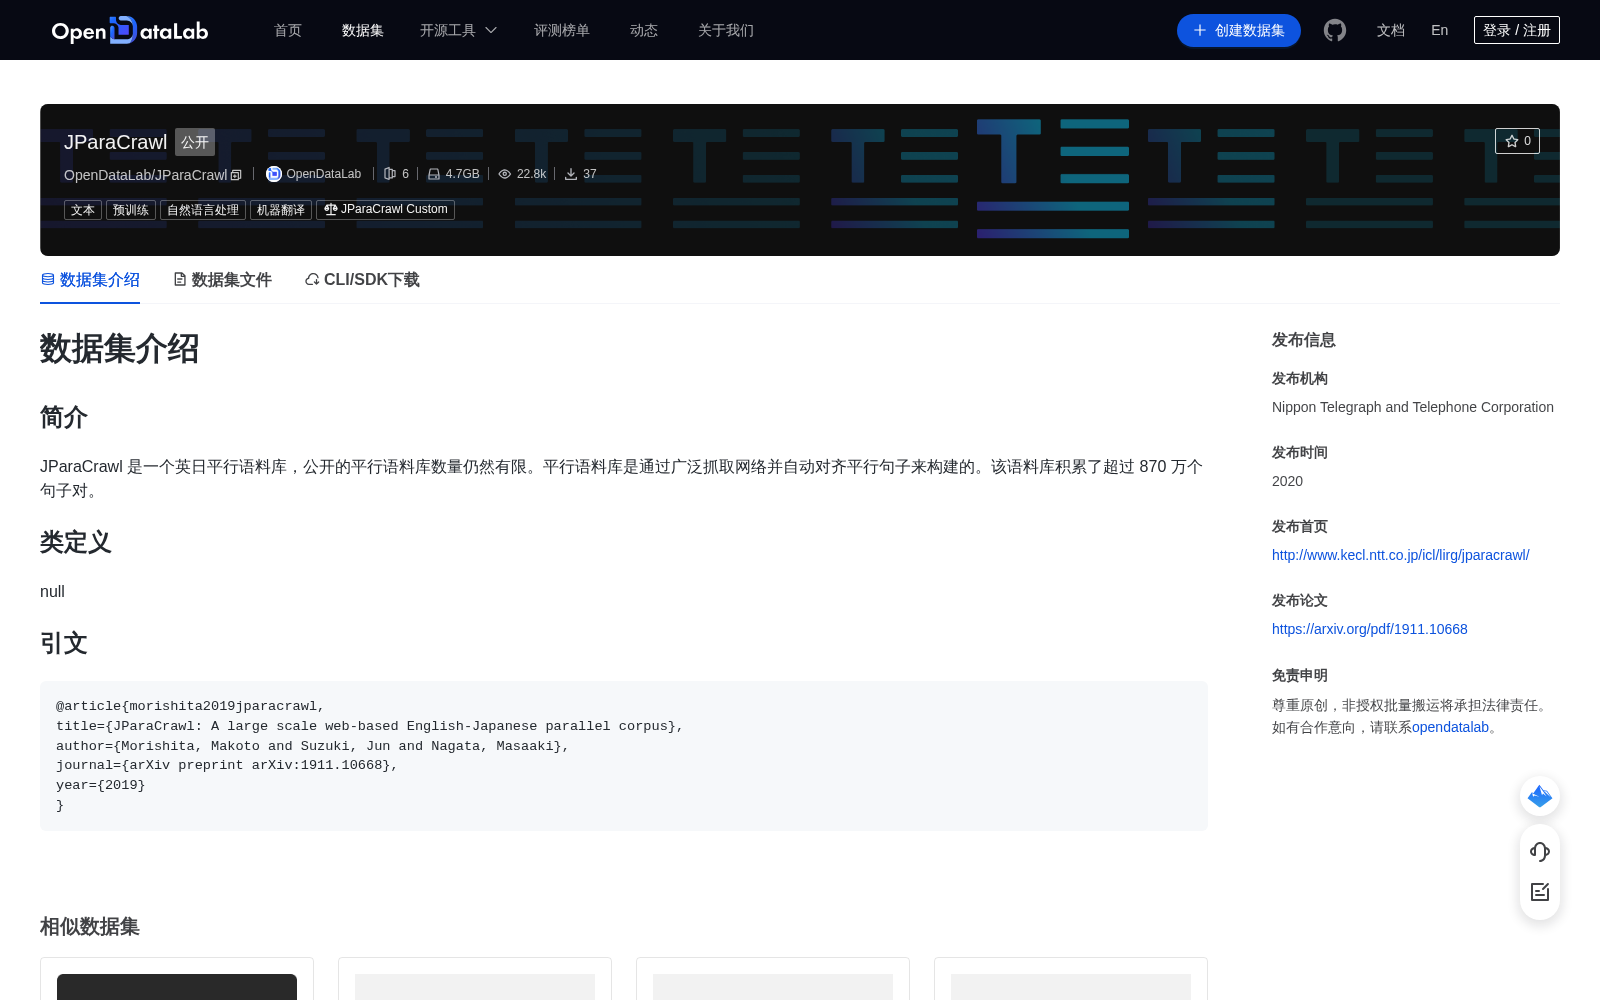Screen dimensions: 1600x1000
Task: Go to 首页 in the navigation
Action: (x=288, y=30)
